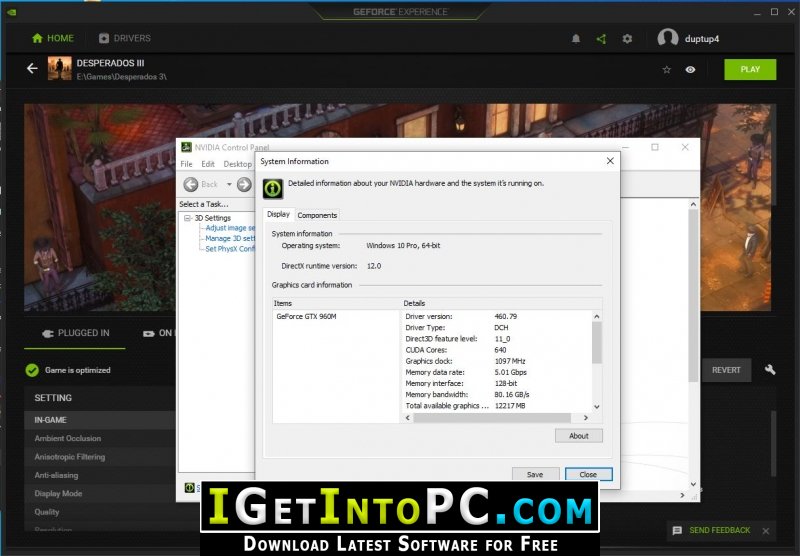Open the settings gear icon

click(x=627, y=39)
